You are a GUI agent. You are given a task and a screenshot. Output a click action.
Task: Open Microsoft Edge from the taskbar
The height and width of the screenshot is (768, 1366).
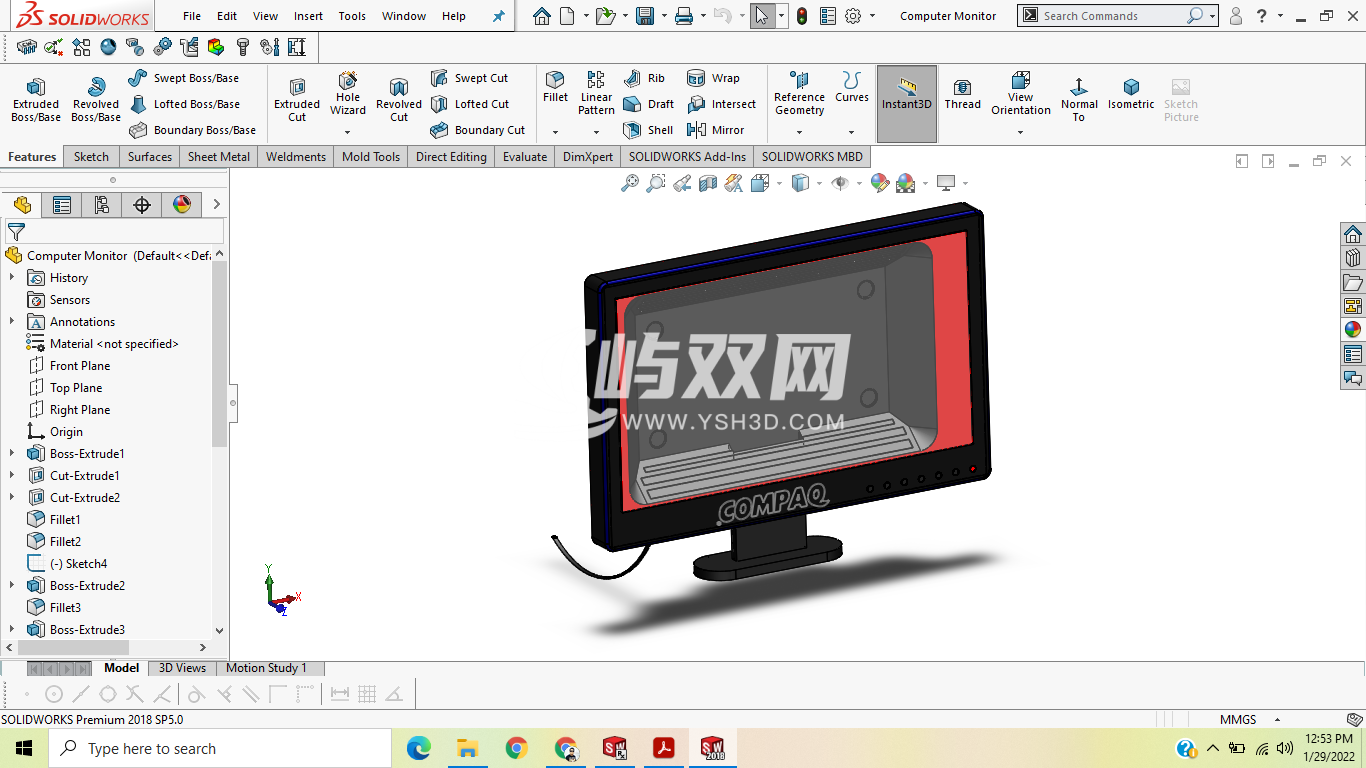click(419, 748)
